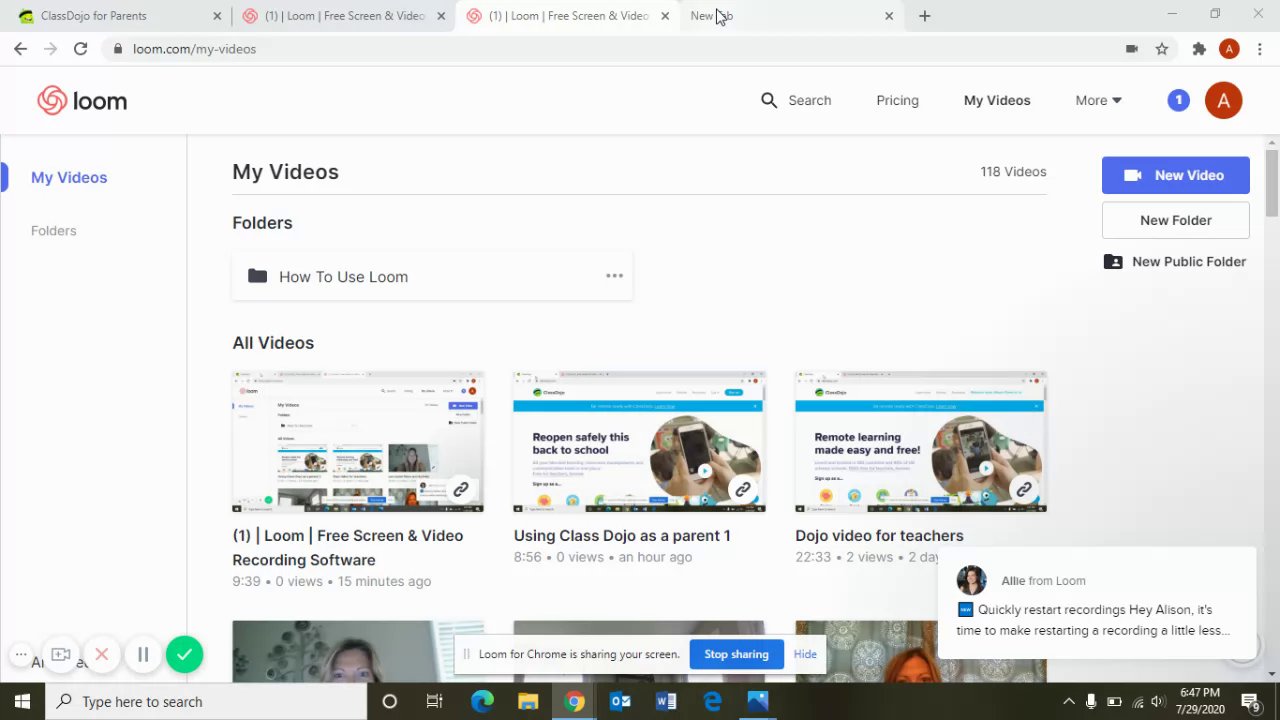Open File Explorer from the taskbar
This screenshot has width=1280, height=720.
pyautogui.click(x=528, y=701)
